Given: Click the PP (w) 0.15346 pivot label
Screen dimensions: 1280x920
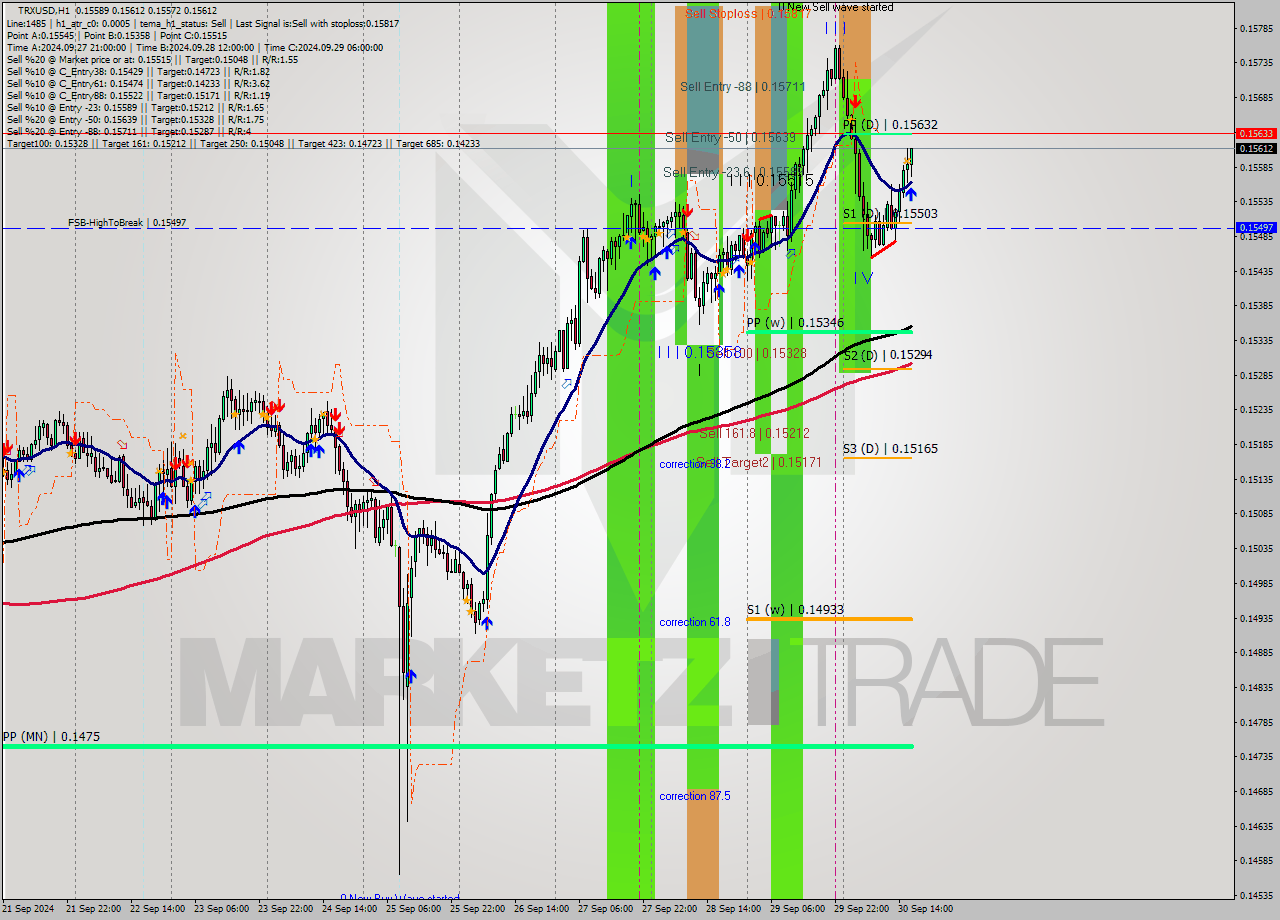Looking at the screenshot, I should 795,323.
